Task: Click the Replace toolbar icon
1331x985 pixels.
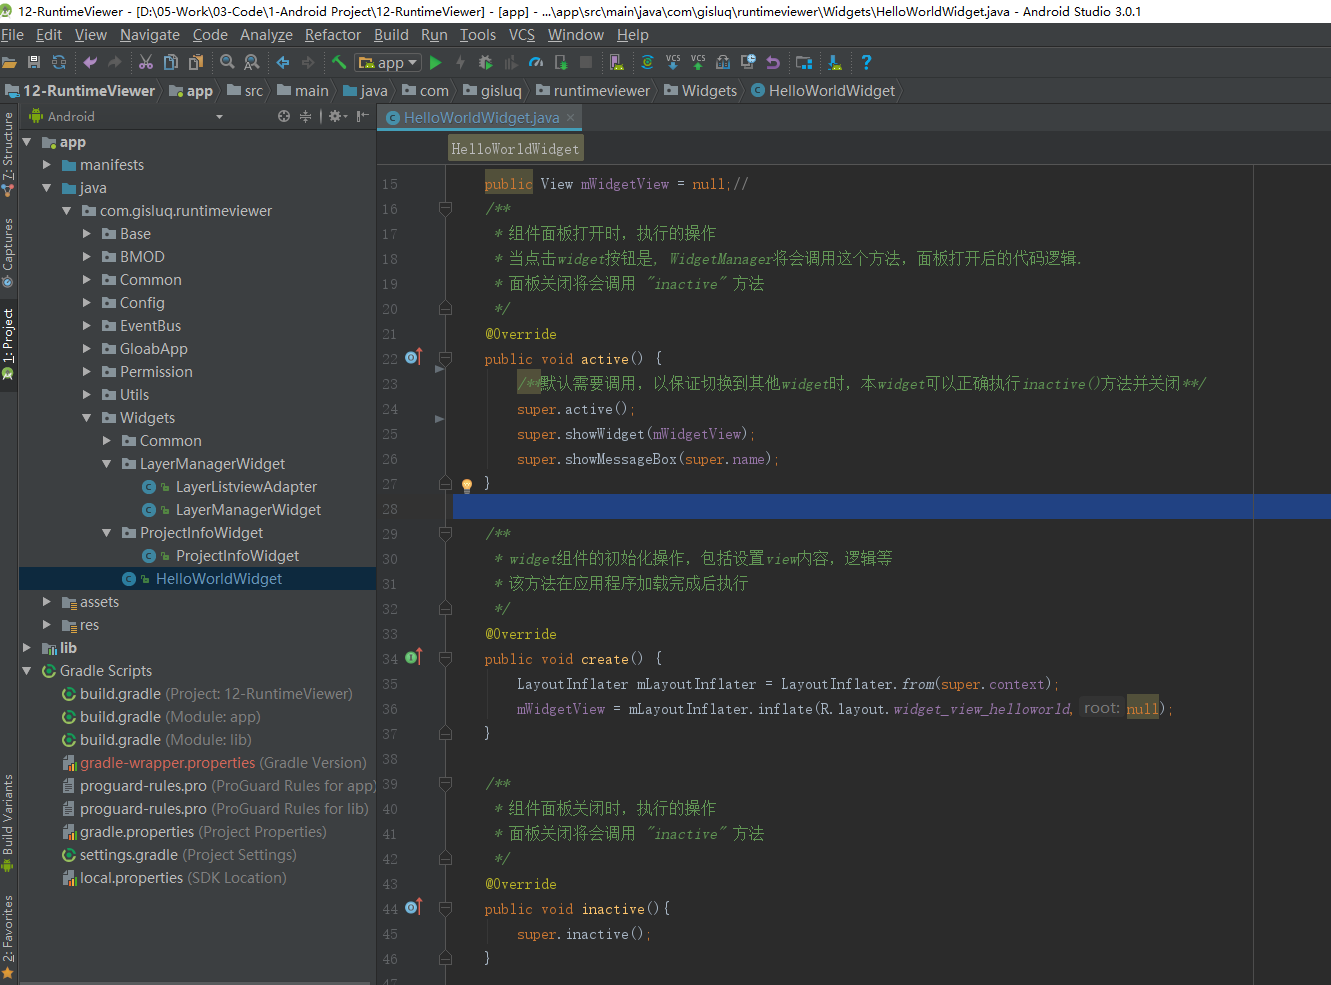Action: coord(252,62)
